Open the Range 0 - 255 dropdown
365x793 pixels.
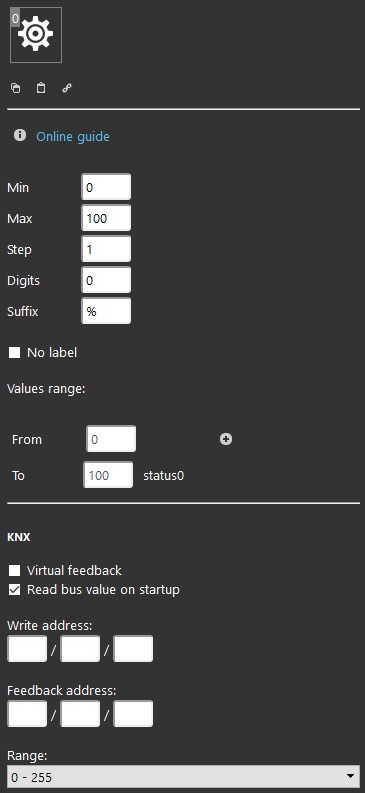point(183,776)
